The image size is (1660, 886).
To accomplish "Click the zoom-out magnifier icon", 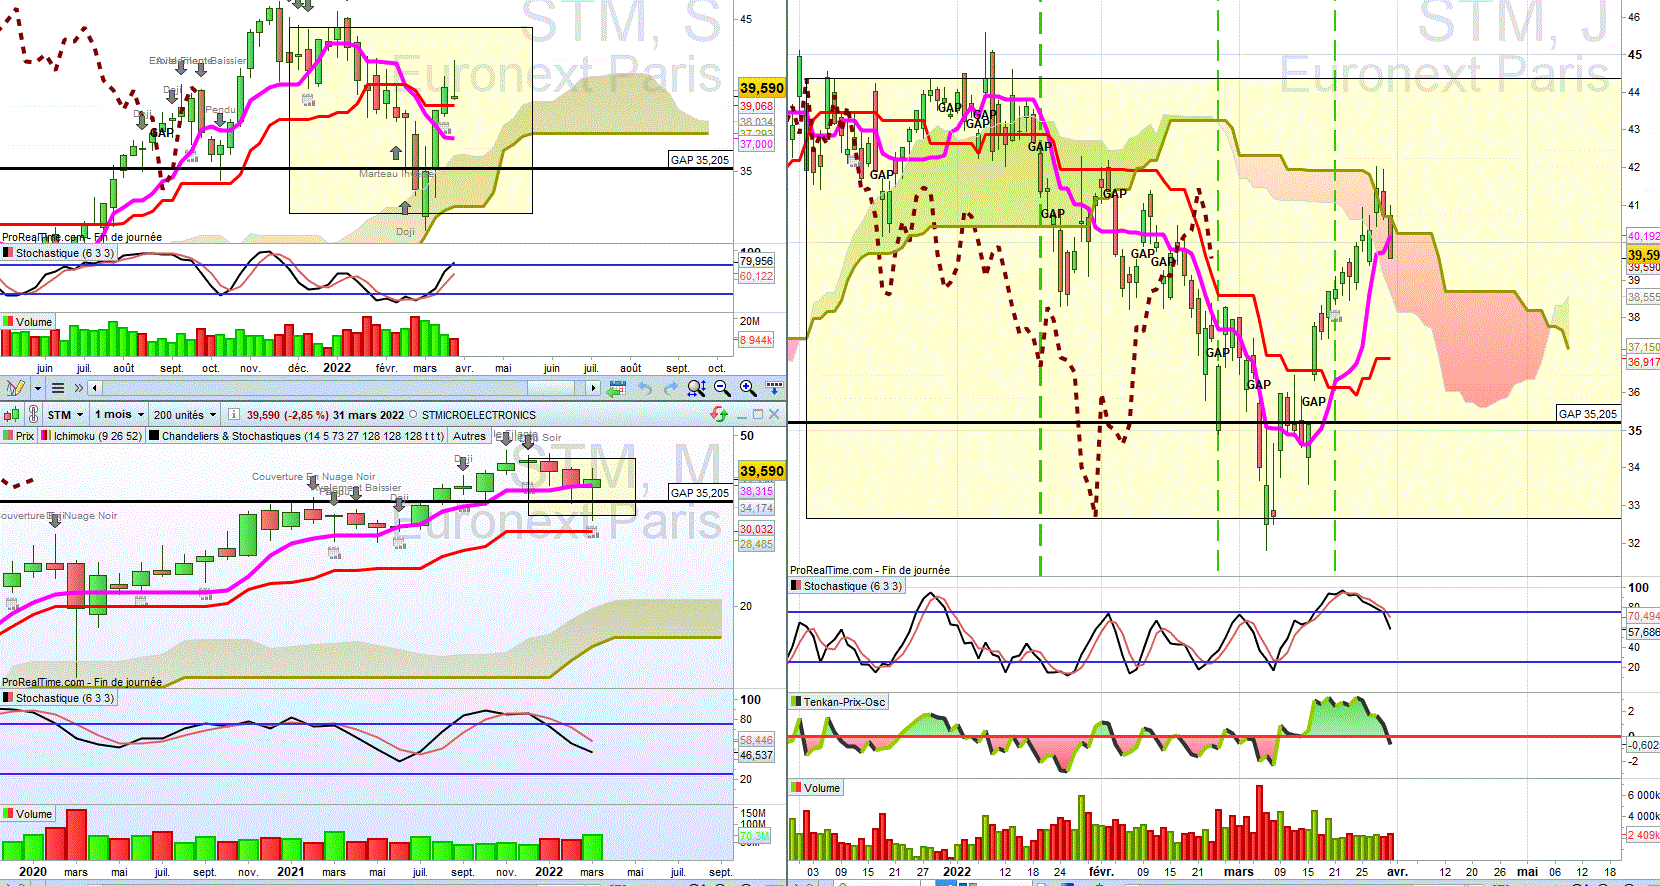I will click(x=722, y=388).
